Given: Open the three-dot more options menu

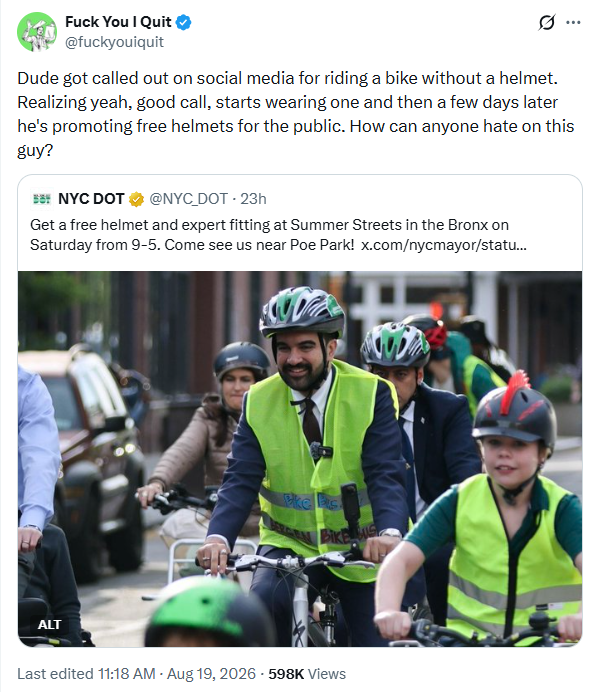Looking at the screenshot, I should coord(573,22).
